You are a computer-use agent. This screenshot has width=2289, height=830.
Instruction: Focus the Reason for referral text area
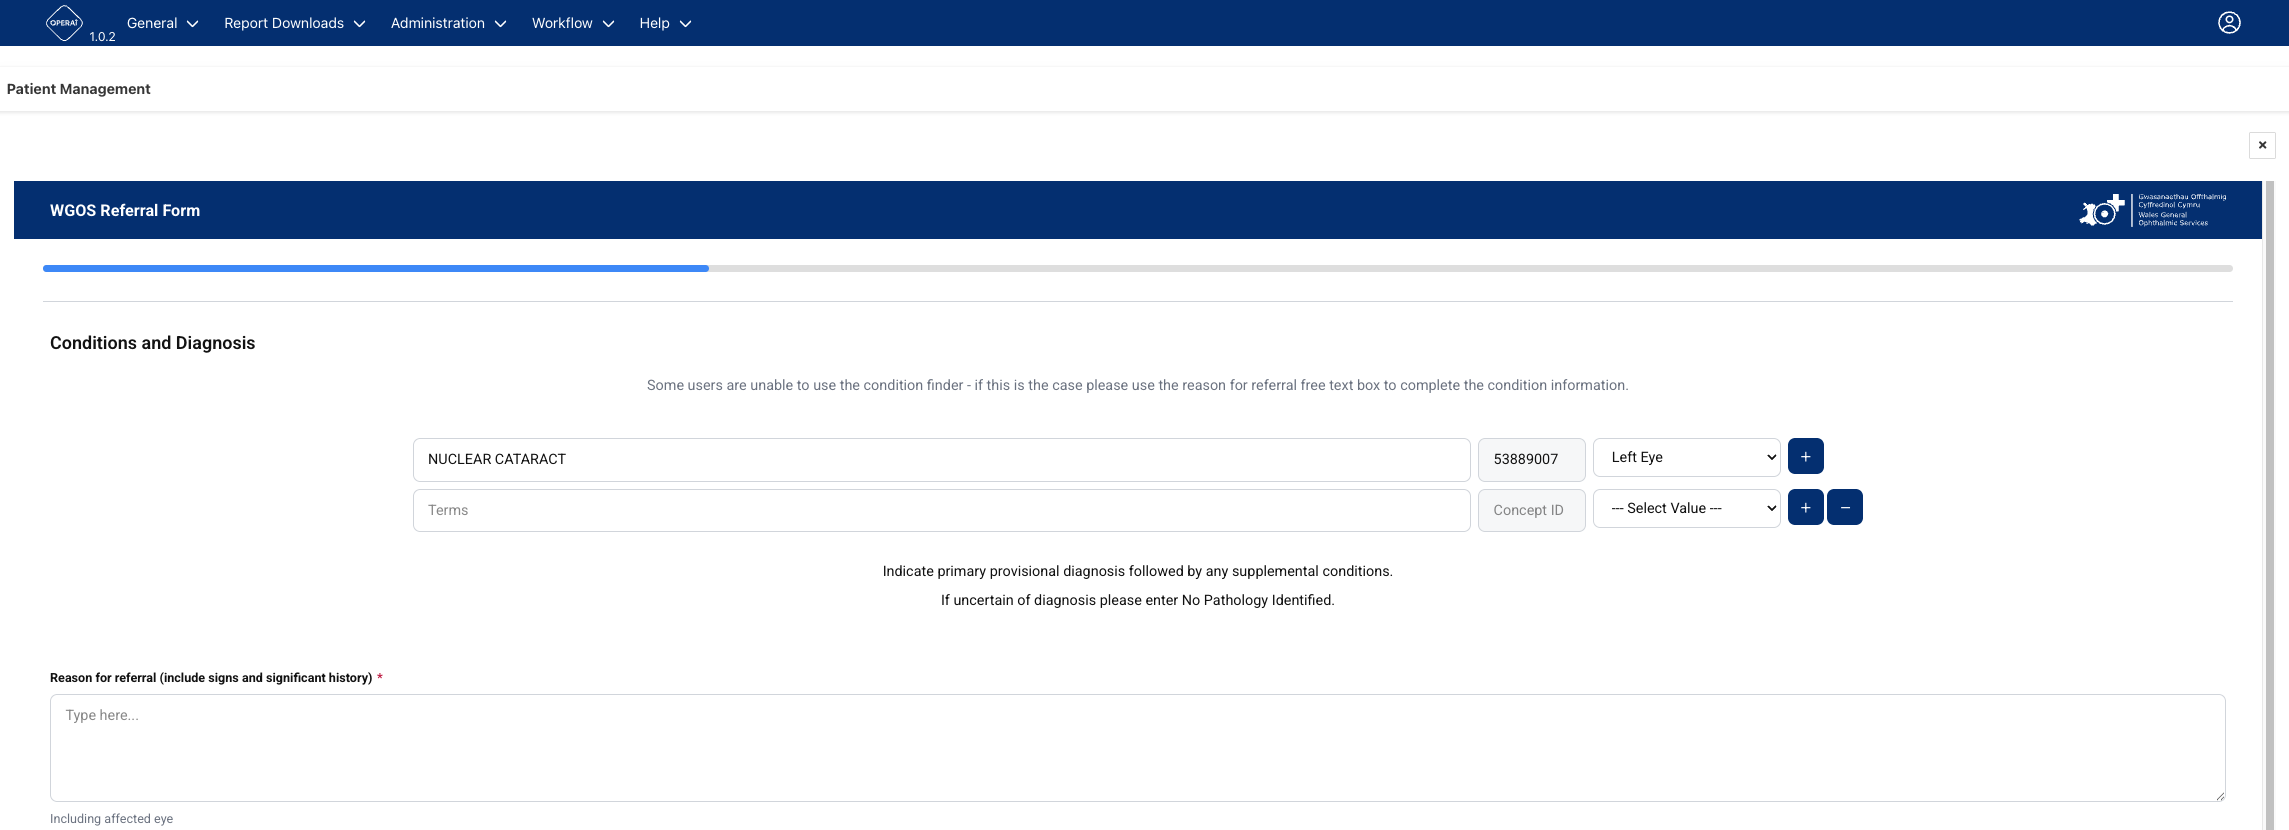1137,748
